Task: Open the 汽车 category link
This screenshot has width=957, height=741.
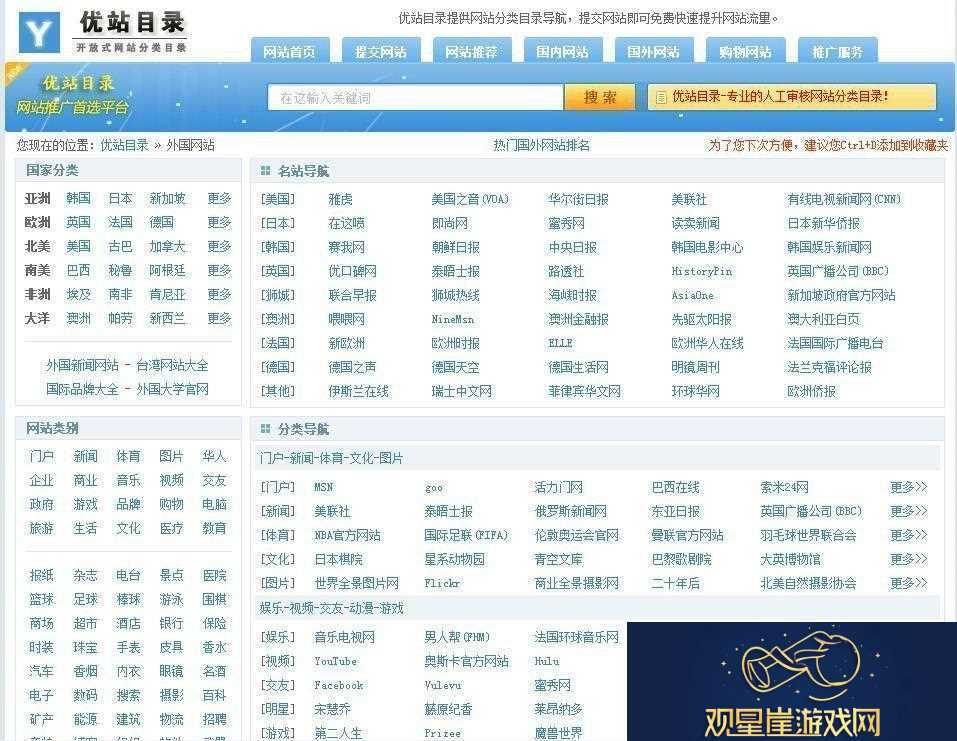Action: 42,671
